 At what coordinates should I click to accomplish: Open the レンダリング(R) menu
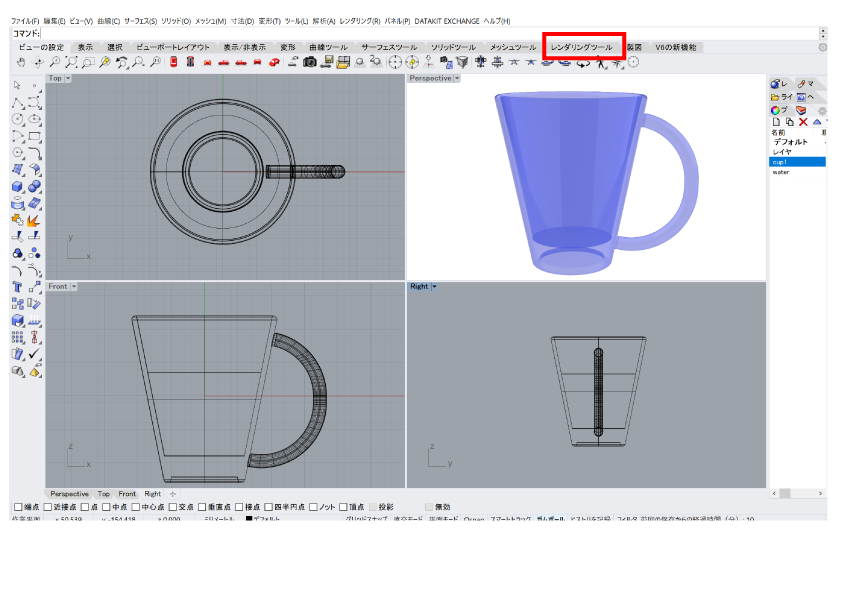[360, 21]
